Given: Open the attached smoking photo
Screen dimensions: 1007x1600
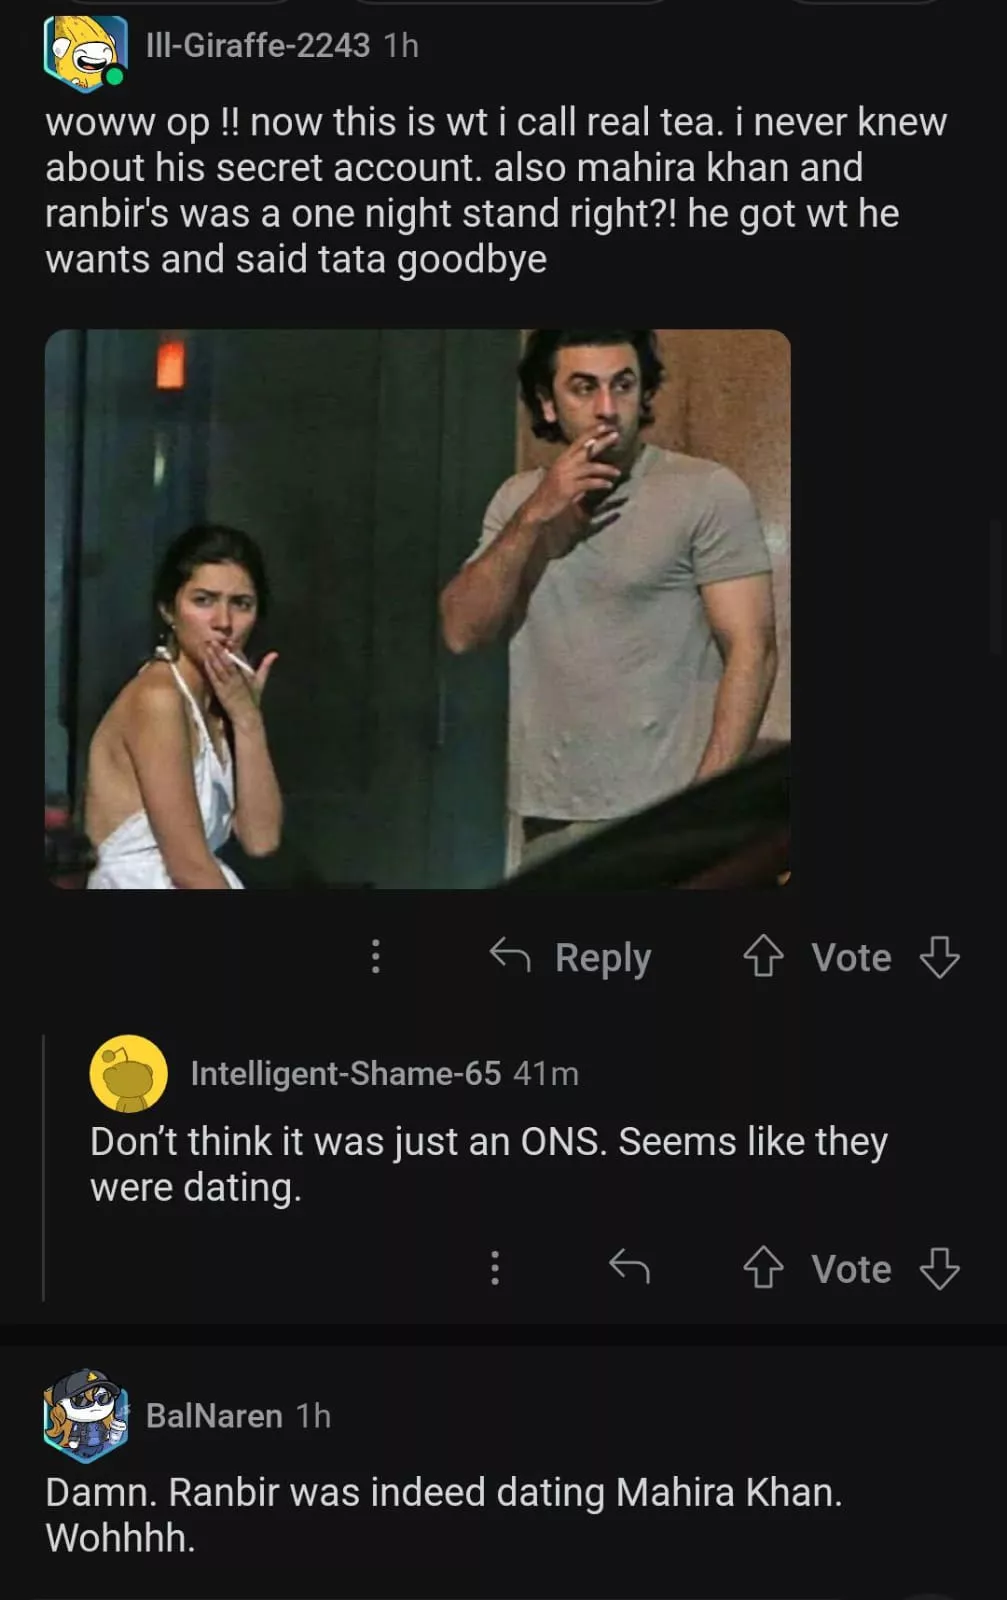Looking at the screenshot, I should pyautogui.click(x=418, y=608).
